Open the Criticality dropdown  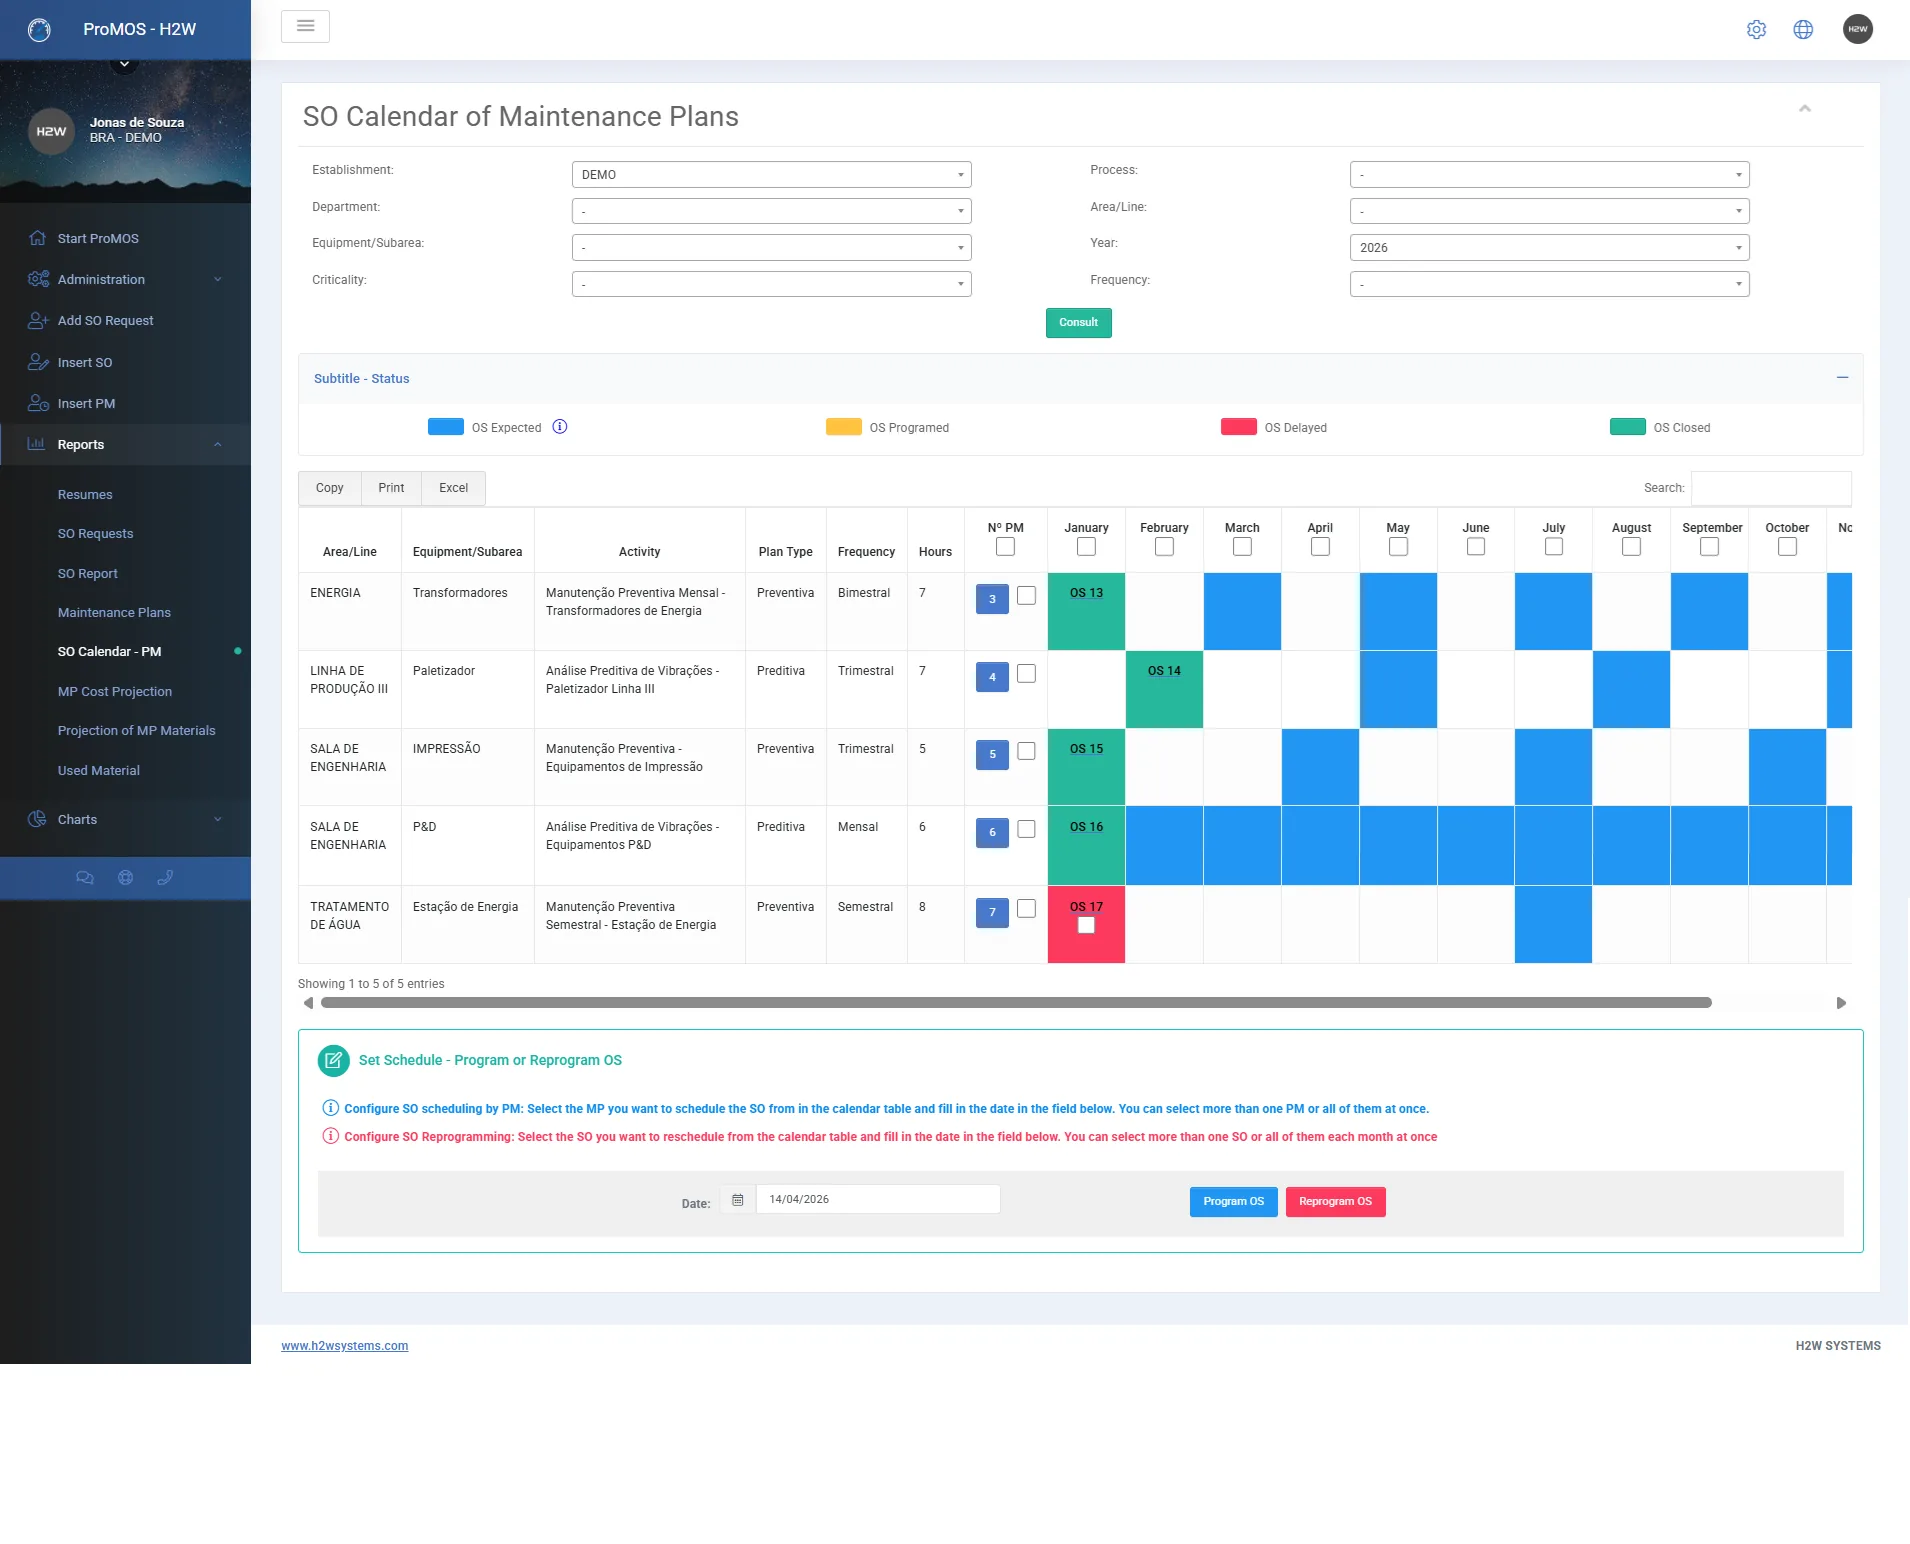(x=771, y=284)
